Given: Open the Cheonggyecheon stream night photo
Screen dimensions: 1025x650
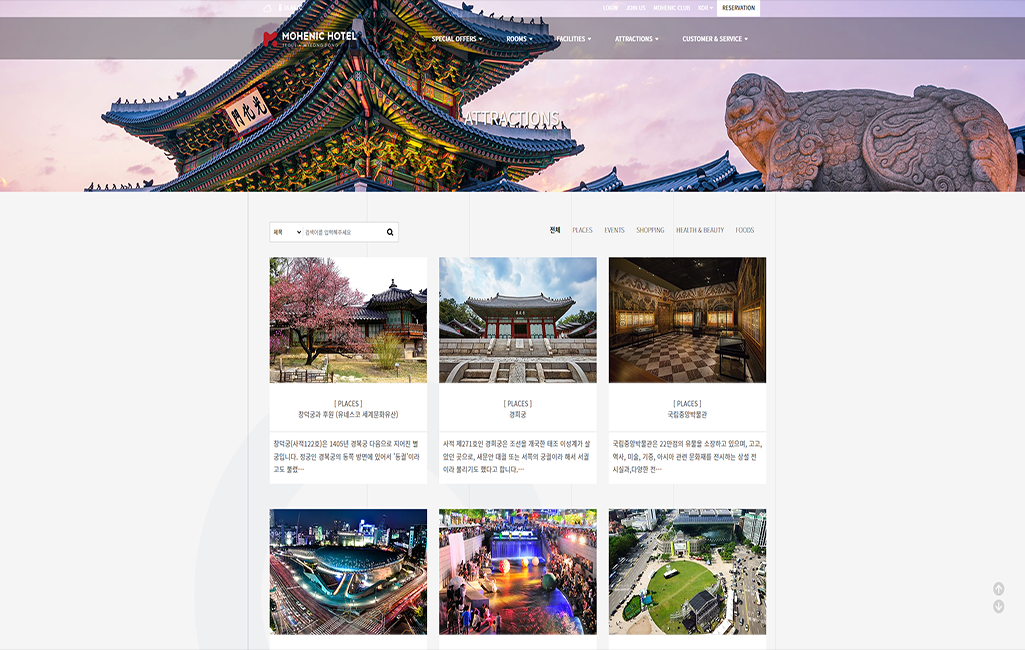Looking at the screenshot, I should [518, 572].
